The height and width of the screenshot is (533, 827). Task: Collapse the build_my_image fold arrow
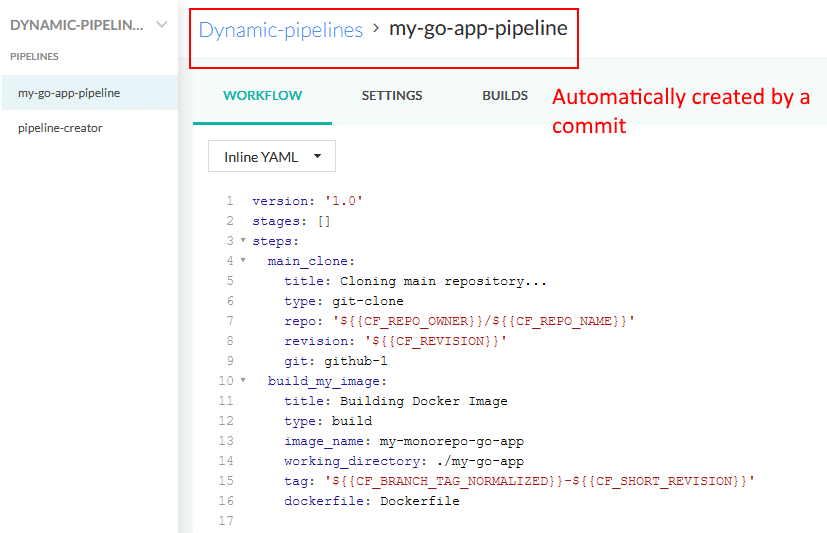(243, 381)
